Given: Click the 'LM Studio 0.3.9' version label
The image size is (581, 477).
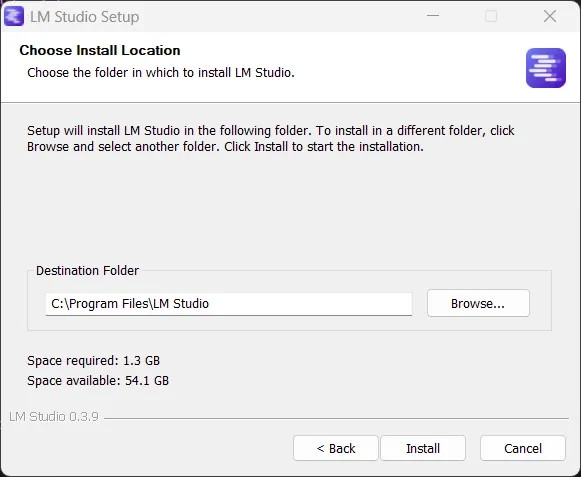Looking at the screenshot, I should pyautogui.click(x=54, y=417).
